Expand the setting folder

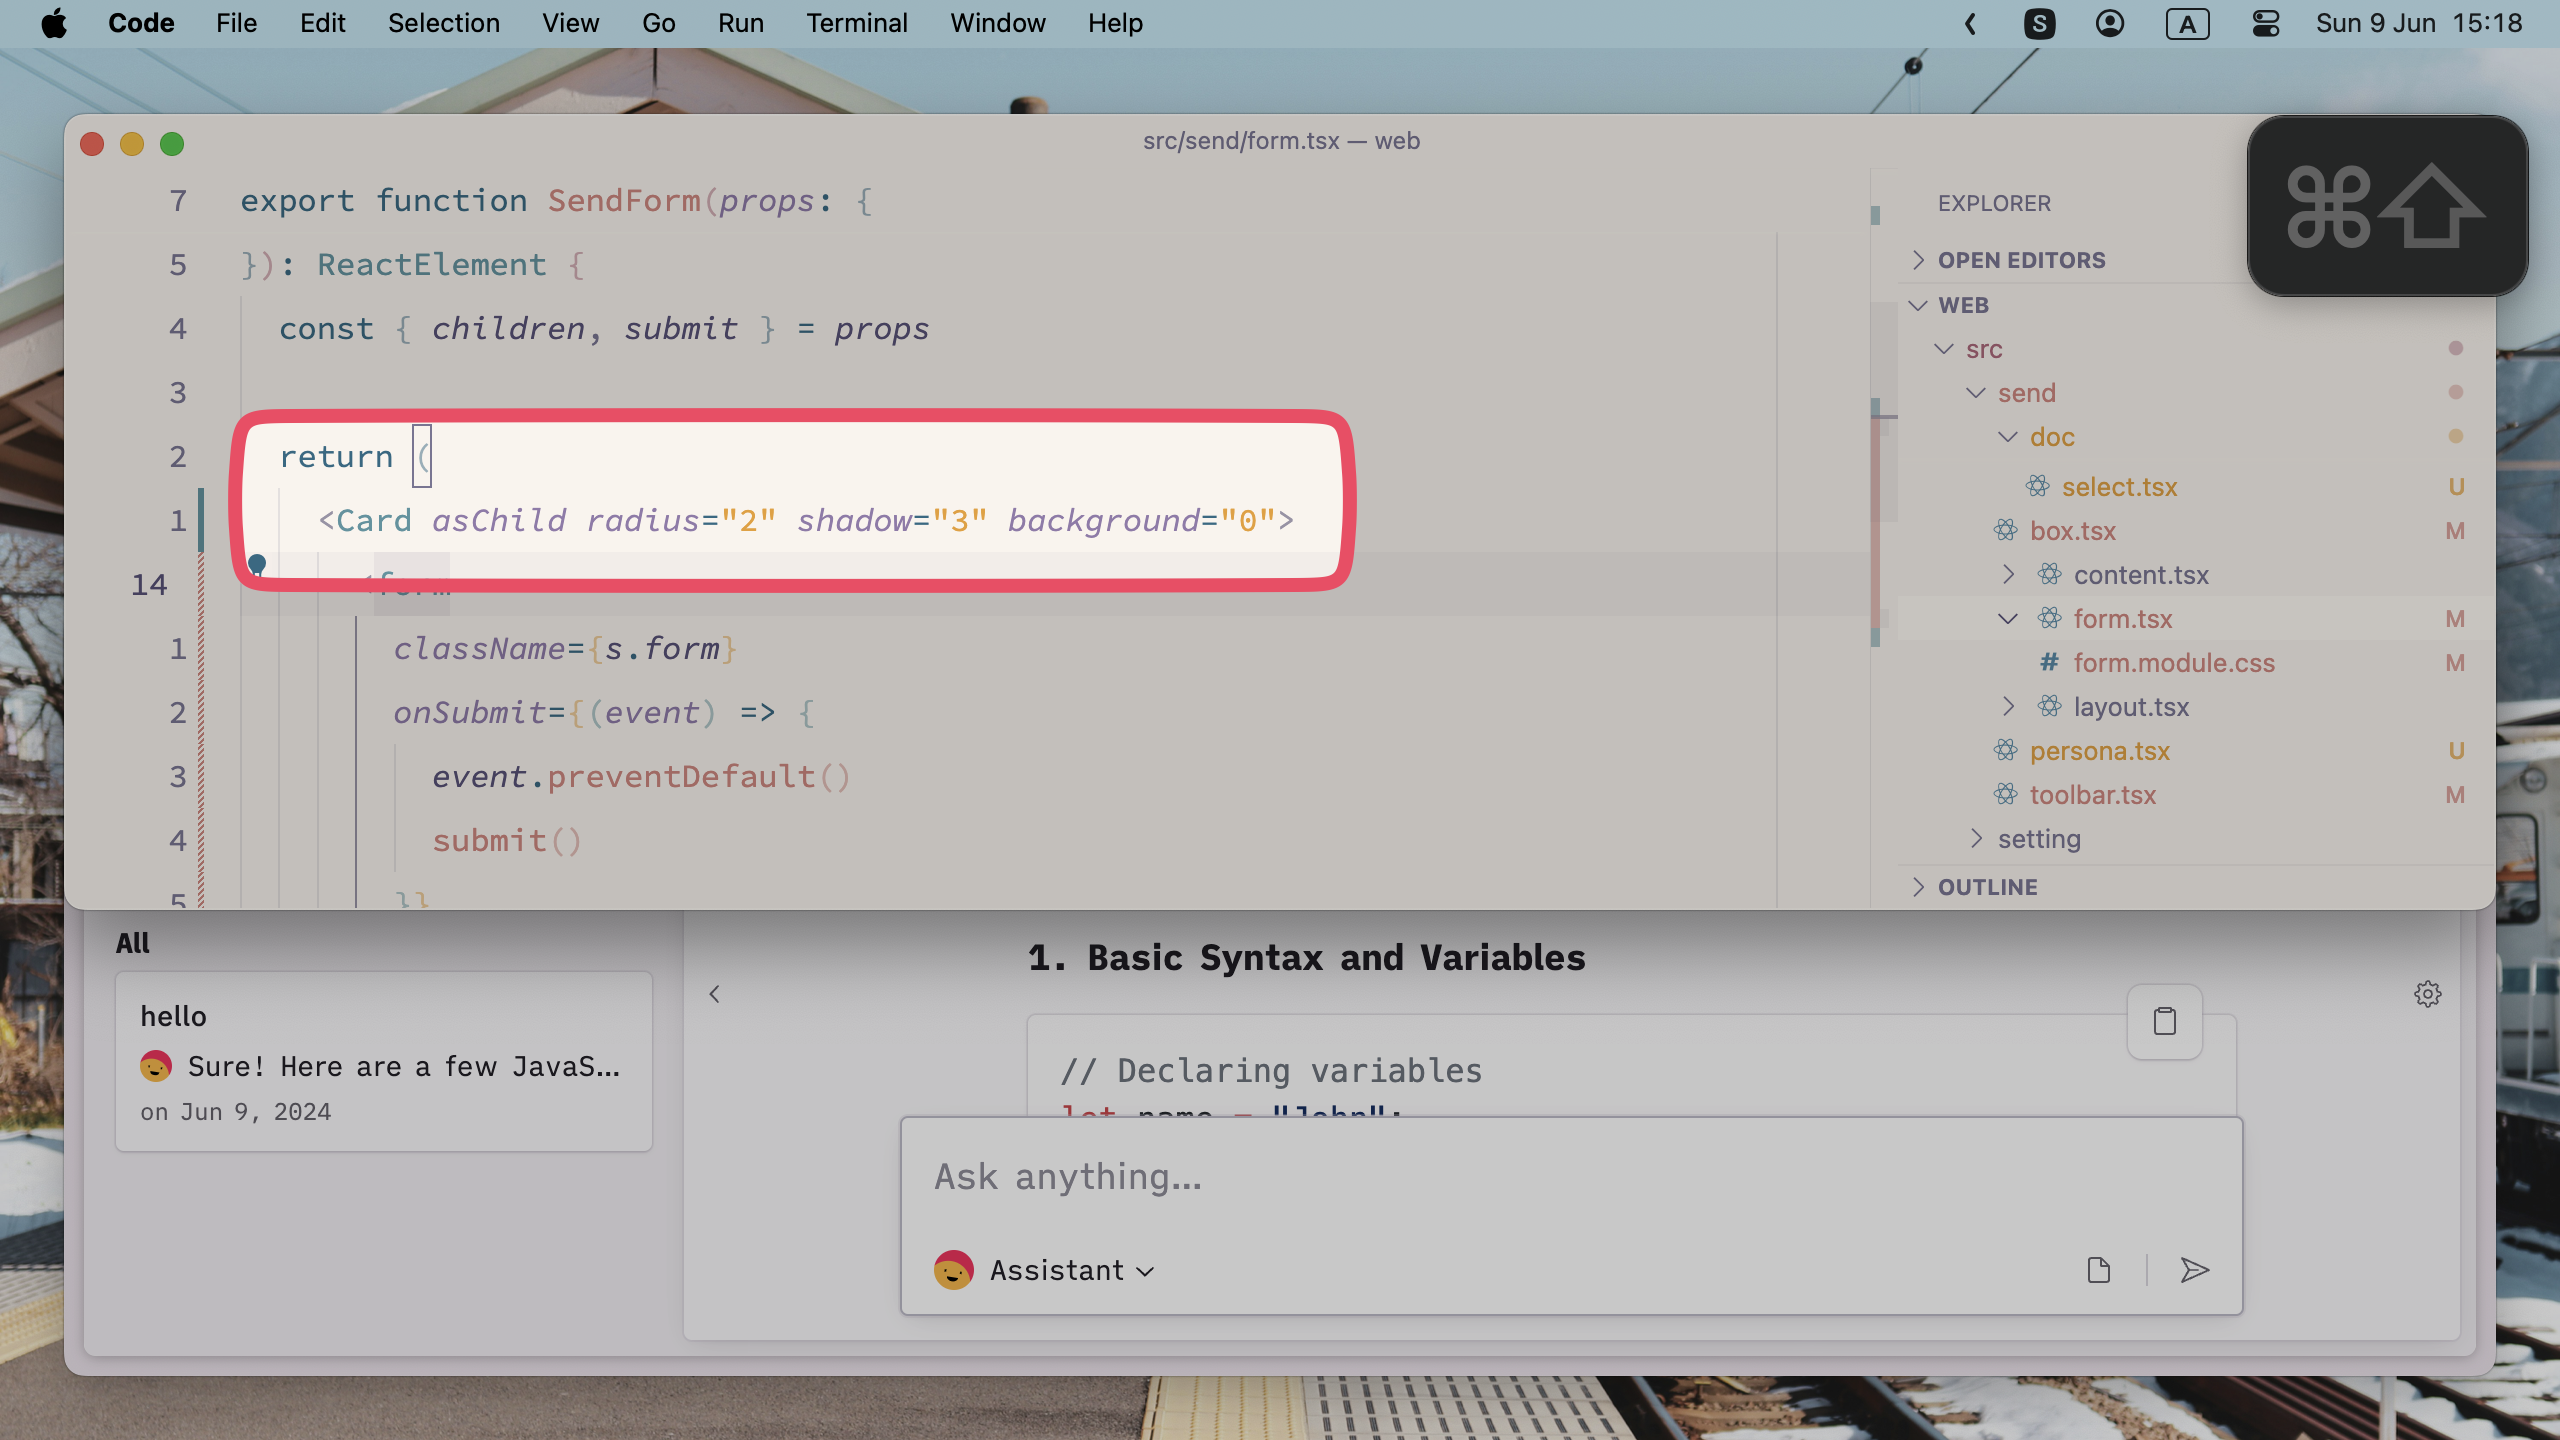click(x=1975, y=839)
